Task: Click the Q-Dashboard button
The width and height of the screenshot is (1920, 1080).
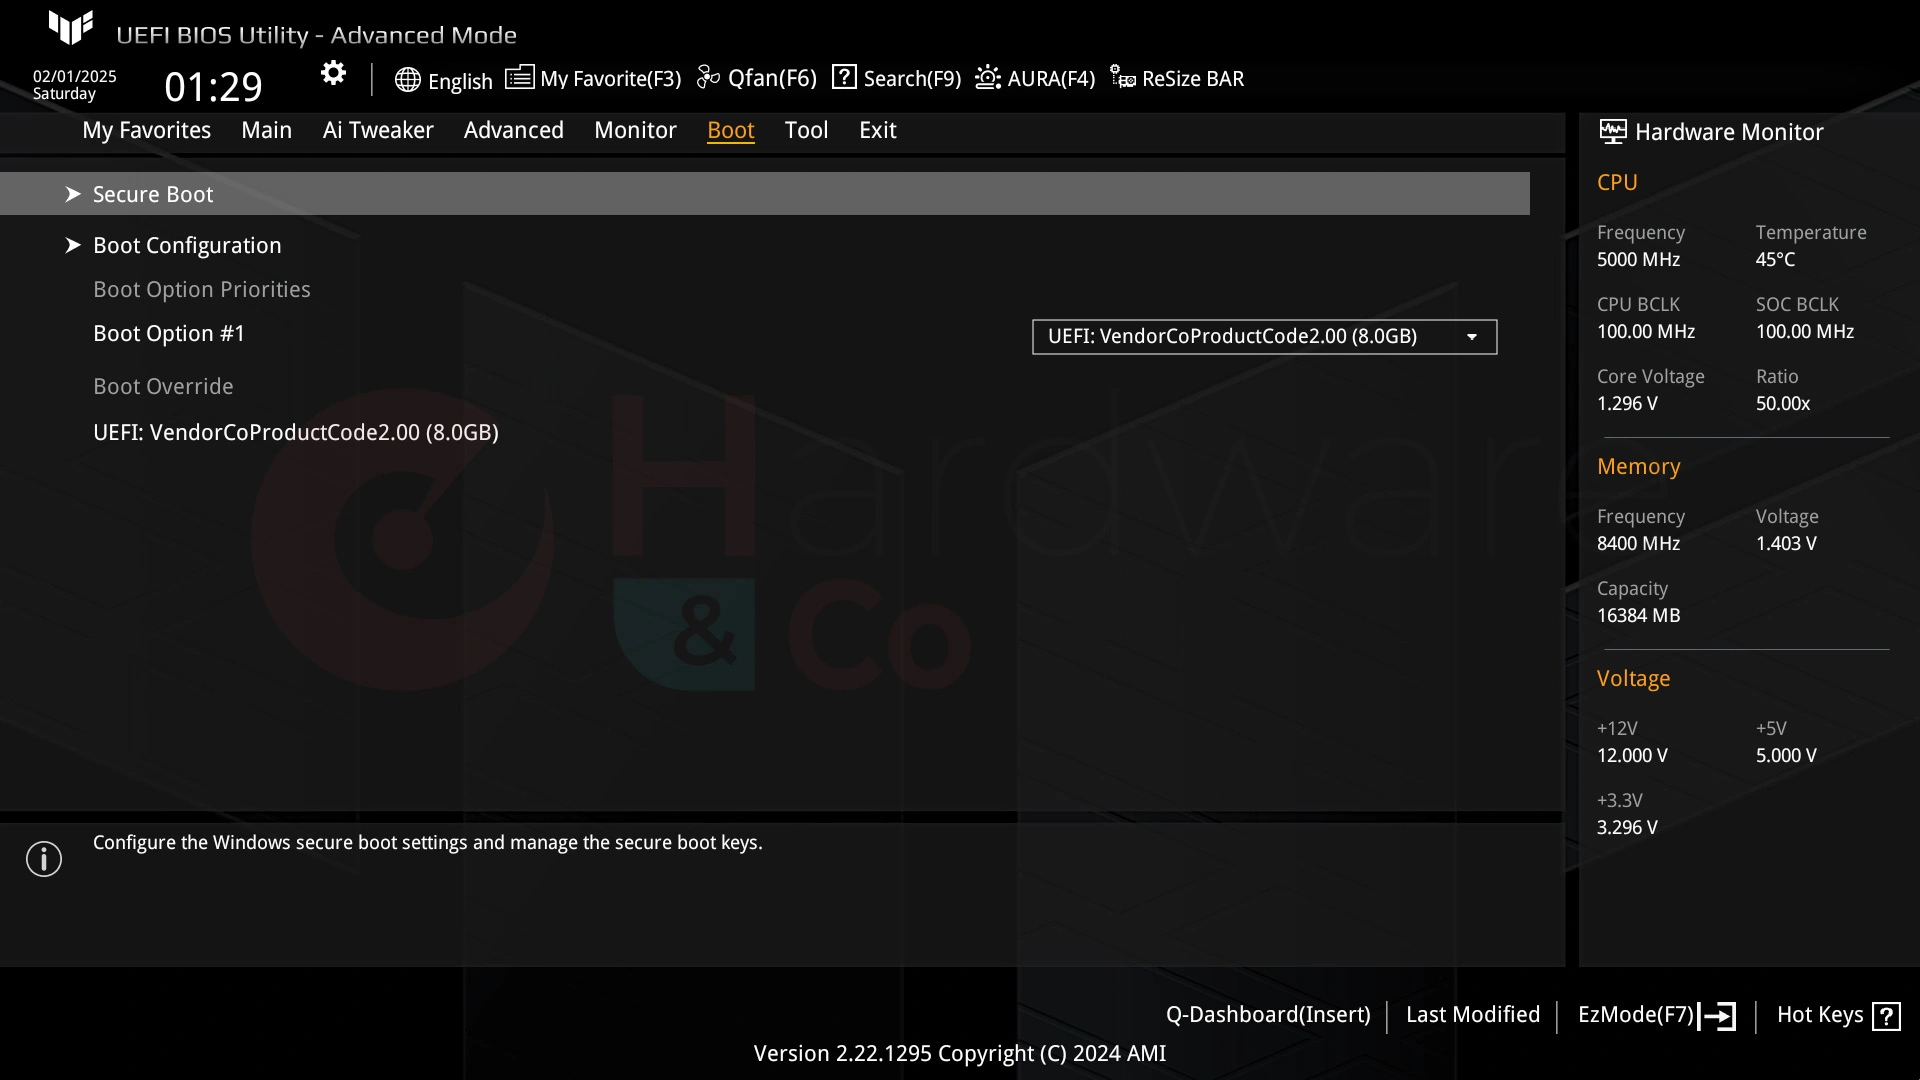Action: click(x=1267, y=1014)
